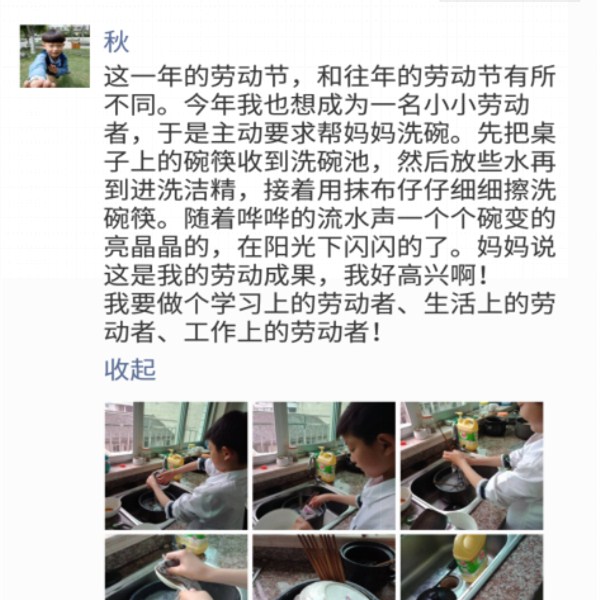600x600 pixels.
Task: Click the gray bar at the top edge
Action: 510,1
